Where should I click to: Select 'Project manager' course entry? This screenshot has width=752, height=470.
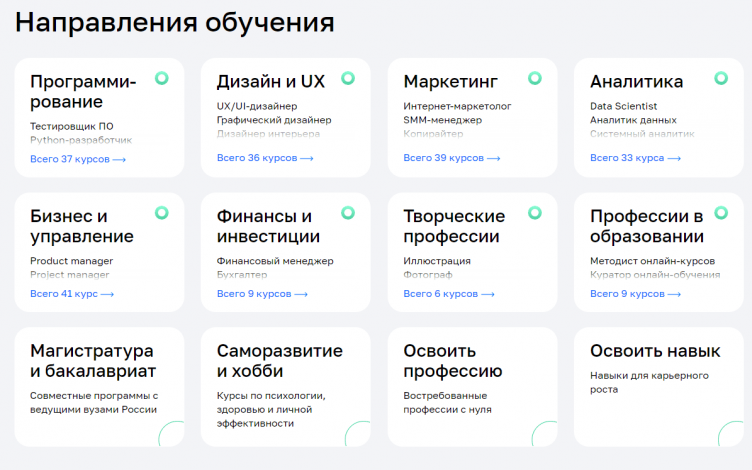(70, 275)
